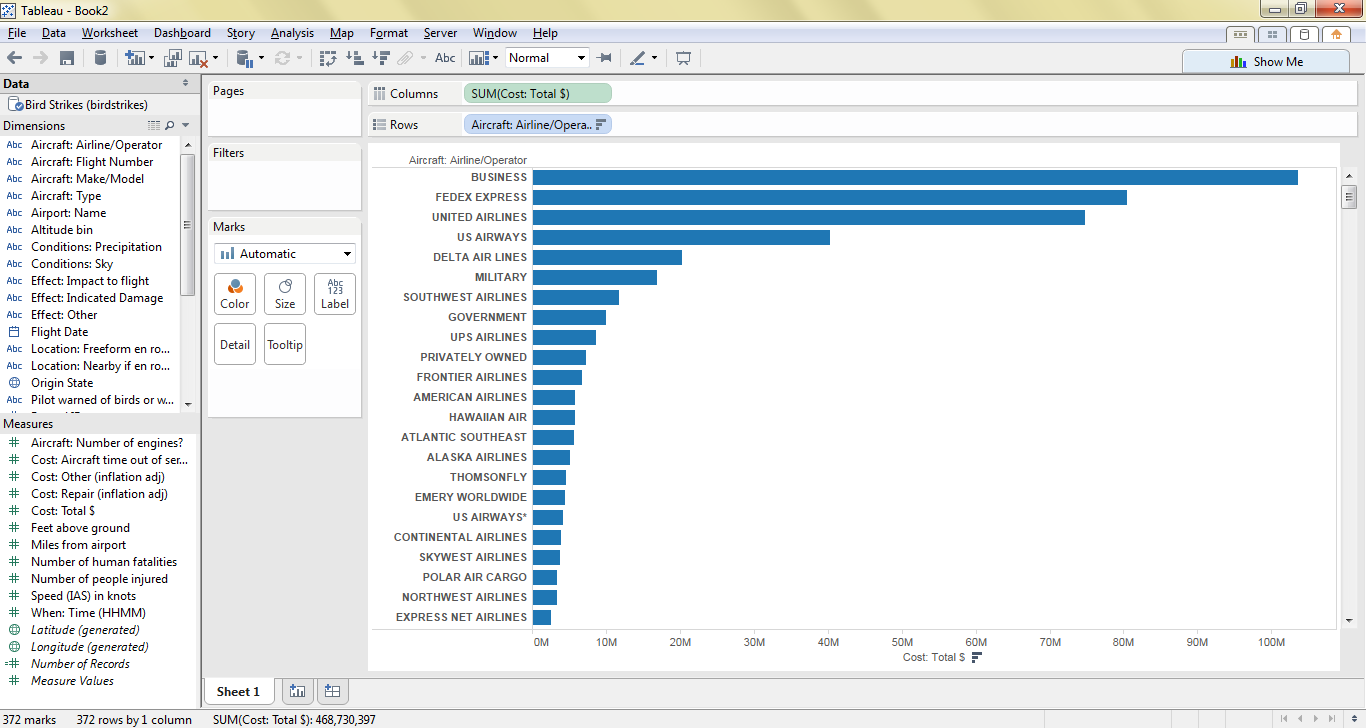Screen dimensions: 1366x728
Task: Click the Color button on Marks card
Action: pos(235,294)
